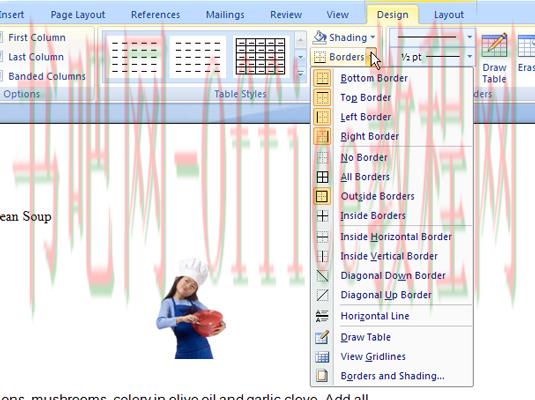Toggle the Banded Columns checkbox
The width and height of the screenshot is (535, 400).
pyautogui.click(x=1, y=76)
